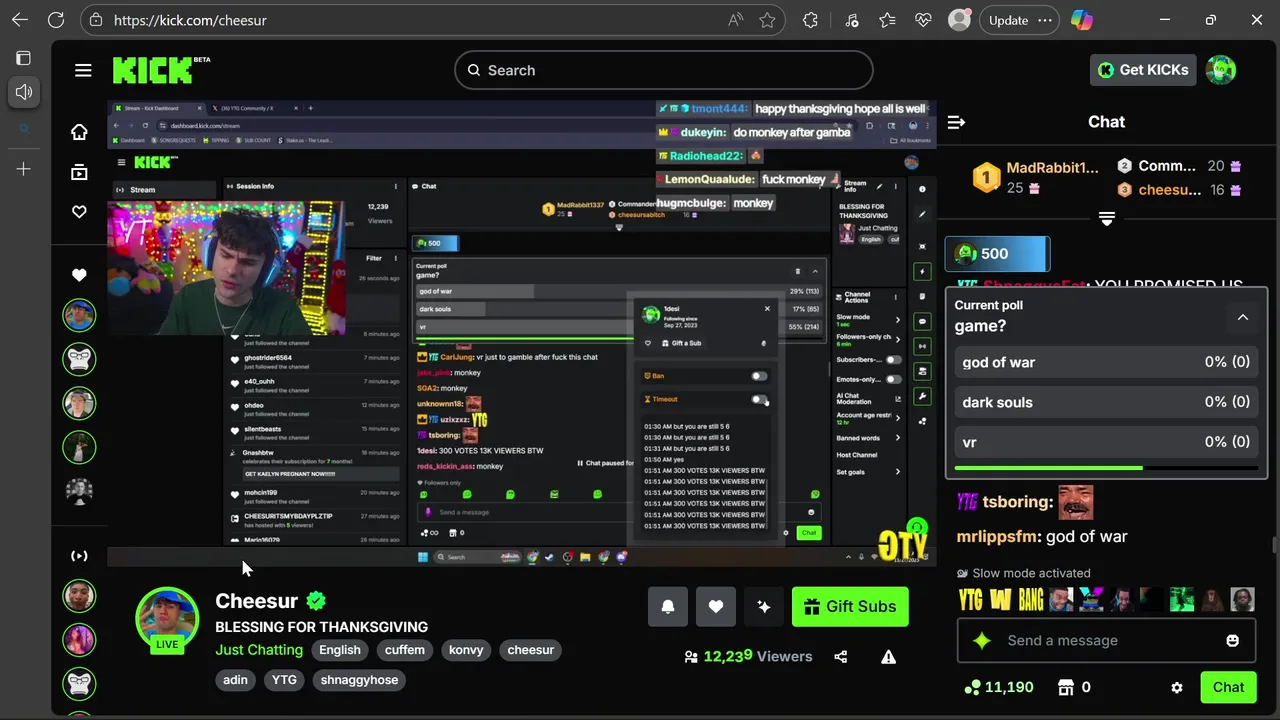Open the Just Chatting category link
The image size is (1280, 720).
pyautogui.click(x=259, y=650)
